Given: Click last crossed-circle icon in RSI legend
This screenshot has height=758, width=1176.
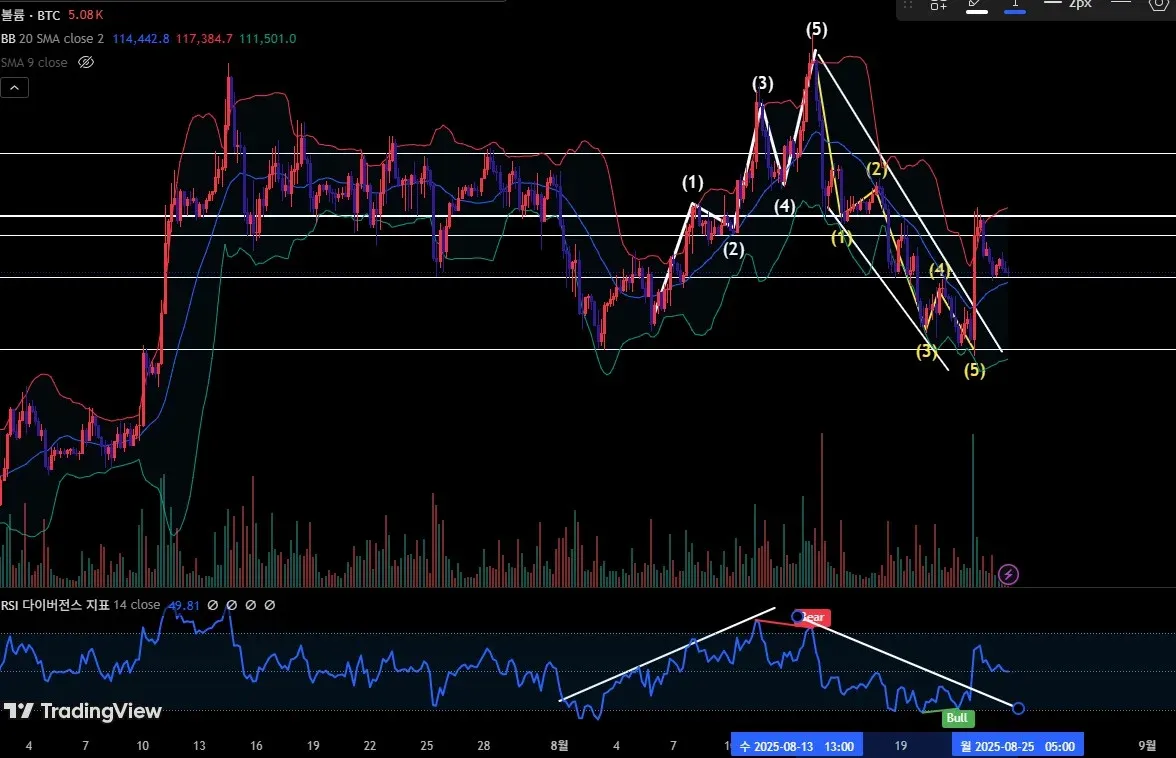Looking at the screenshot, I should tap(270, 605).
